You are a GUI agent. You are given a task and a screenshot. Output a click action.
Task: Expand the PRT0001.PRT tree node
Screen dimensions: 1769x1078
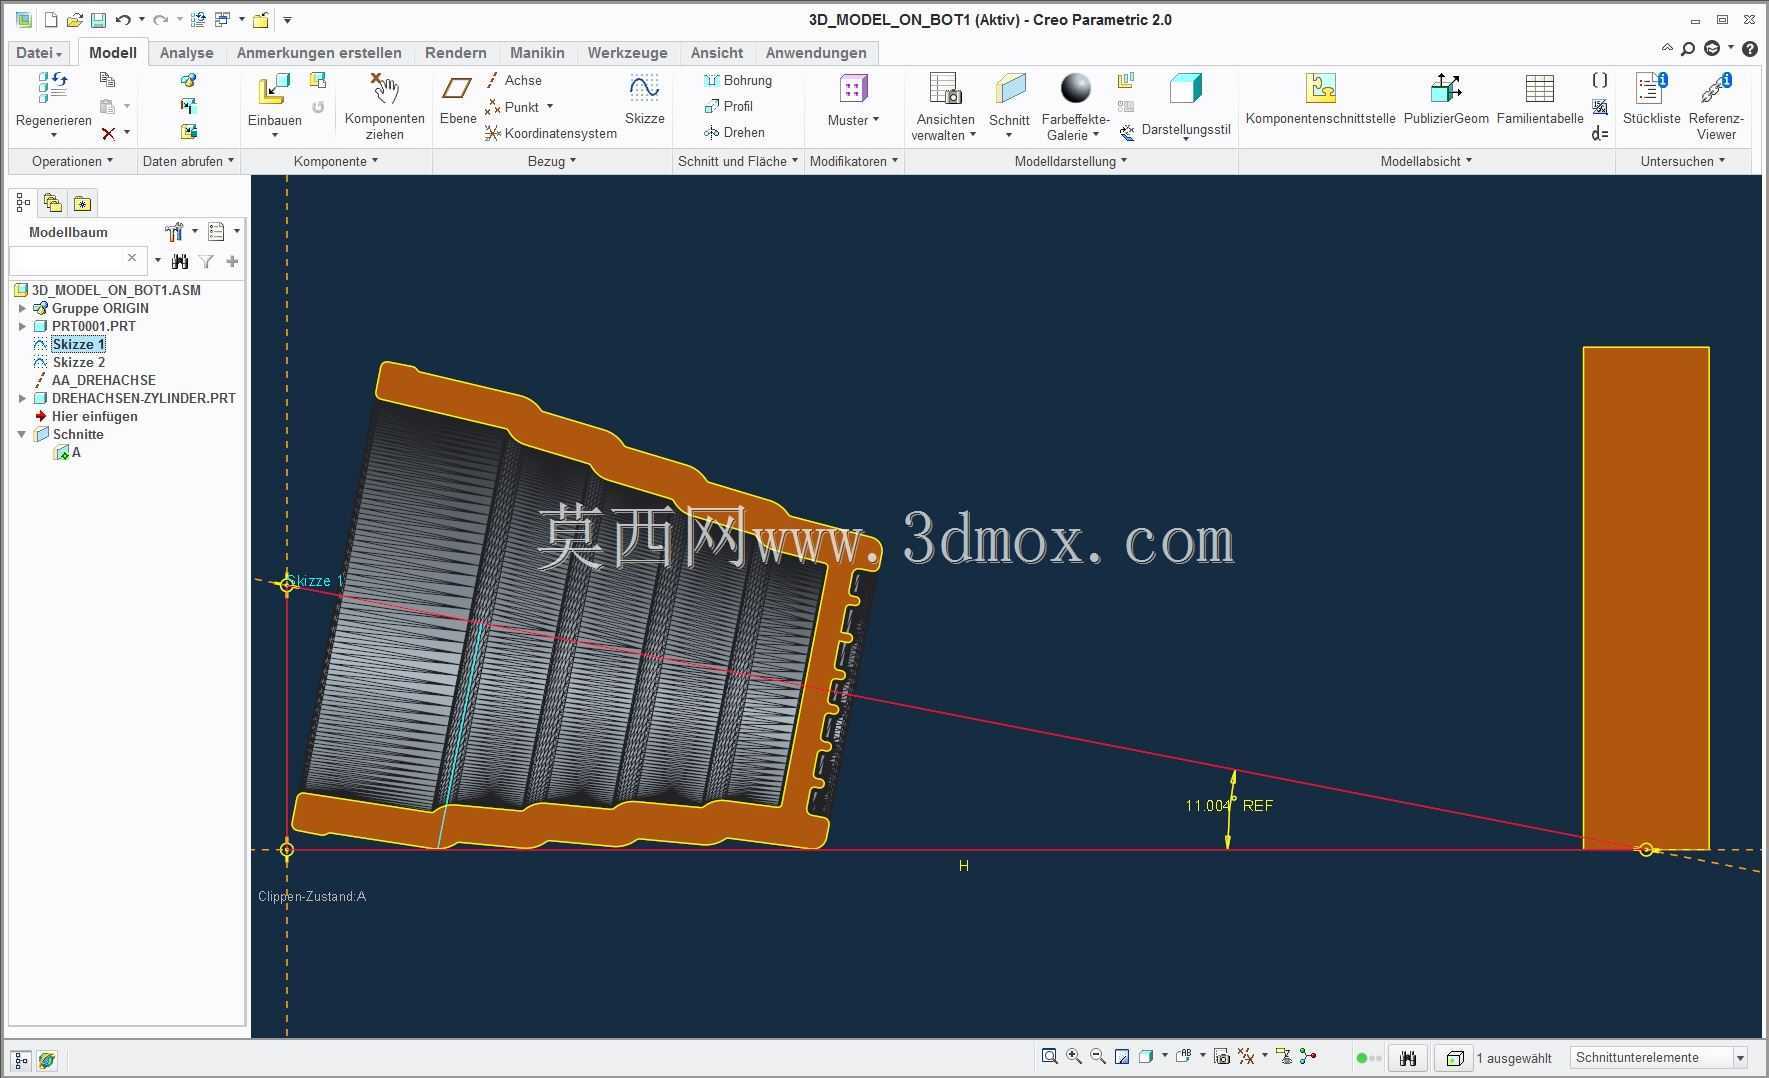point(22,326)
